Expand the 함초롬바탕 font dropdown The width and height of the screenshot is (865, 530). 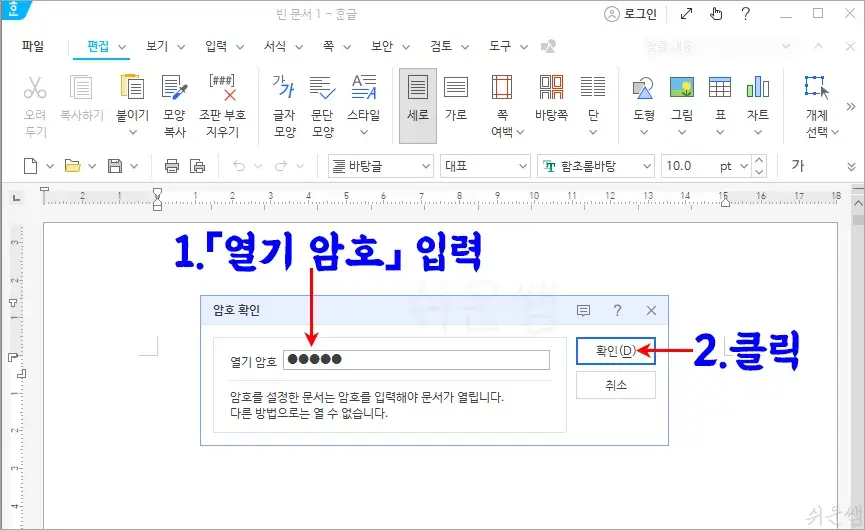tap(647, 166)
